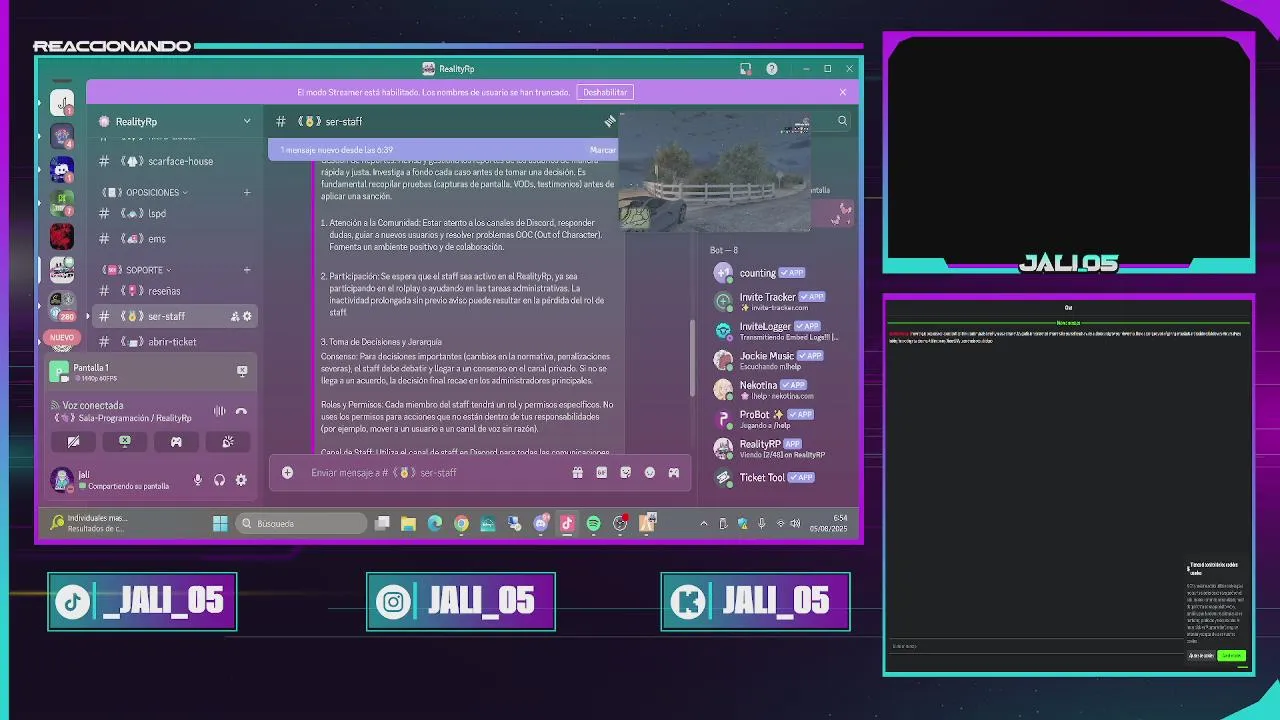Image resolution: width=1280 pixels, height=720 pixels.
Task: Open the Discord inbox icon in title bar
Action: (745, 69)
